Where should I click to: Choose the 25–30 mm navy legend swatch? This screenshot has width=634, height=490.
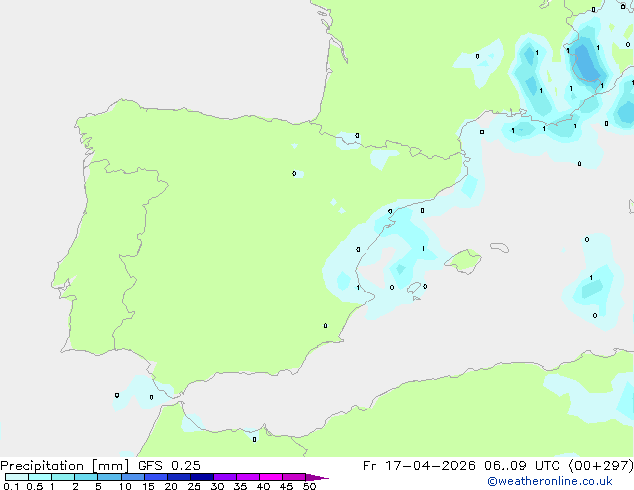pos(201,477)
